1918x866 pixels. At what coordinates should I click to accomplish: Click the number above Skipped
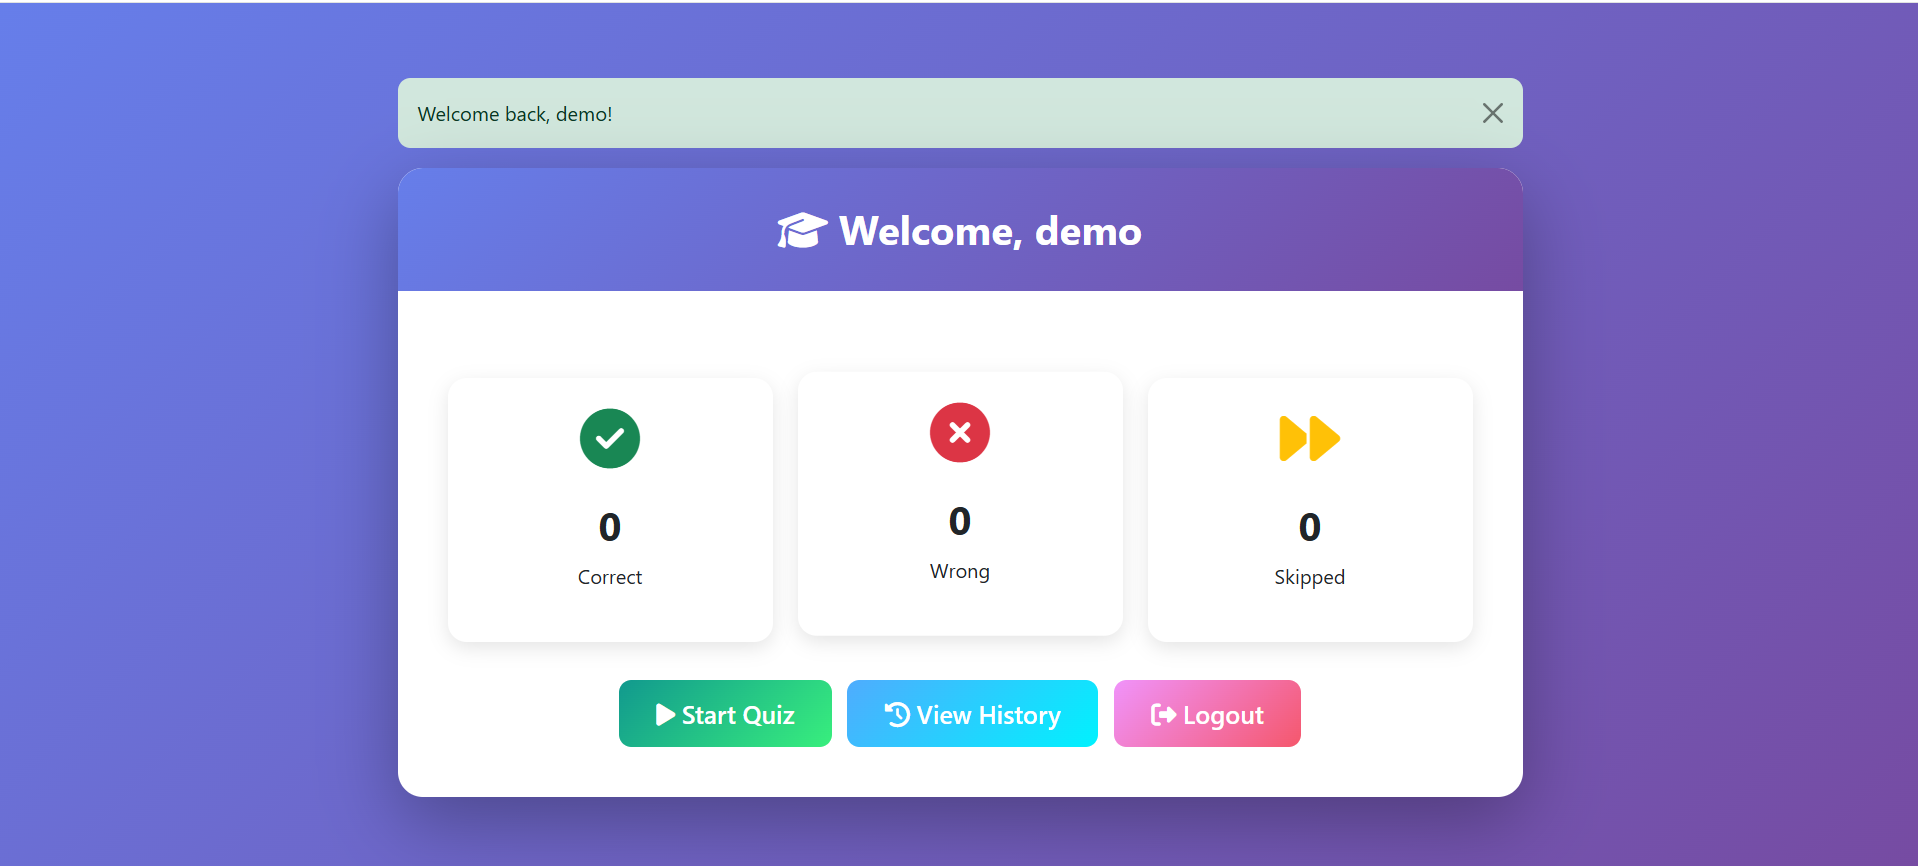click(x=1309, y=527)
